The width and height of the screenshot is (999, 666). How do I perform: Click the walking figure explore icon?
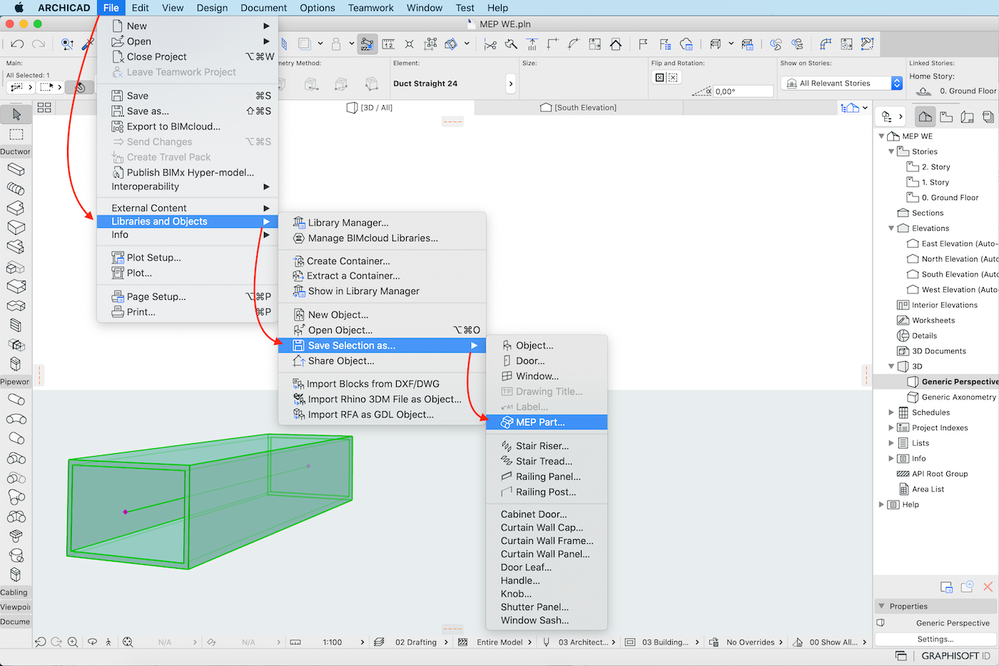[108, 642]
